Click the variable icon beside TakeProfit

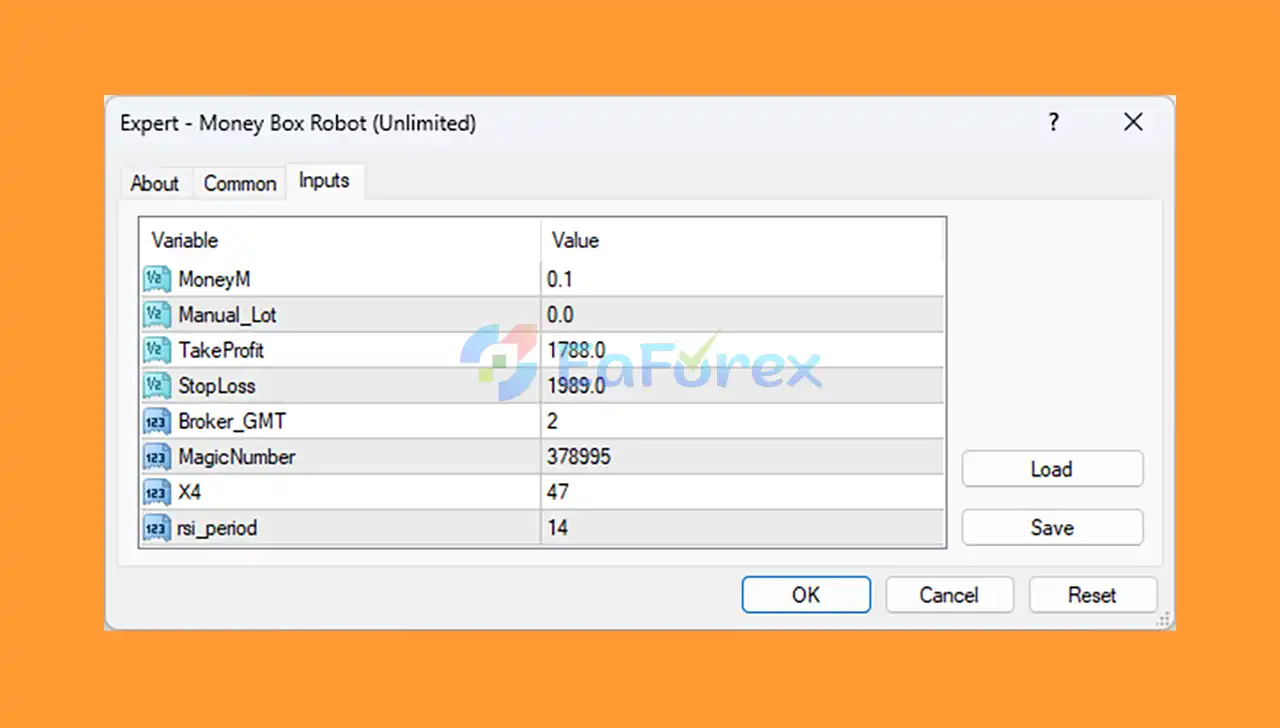[x=157, y=350]
